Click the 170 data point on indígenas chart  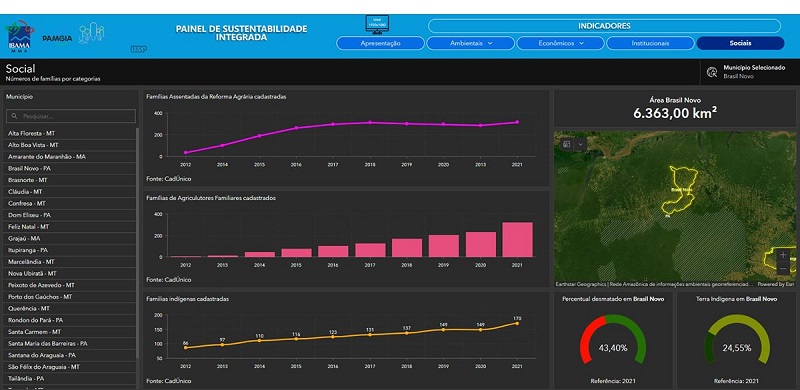coord(517,323)
